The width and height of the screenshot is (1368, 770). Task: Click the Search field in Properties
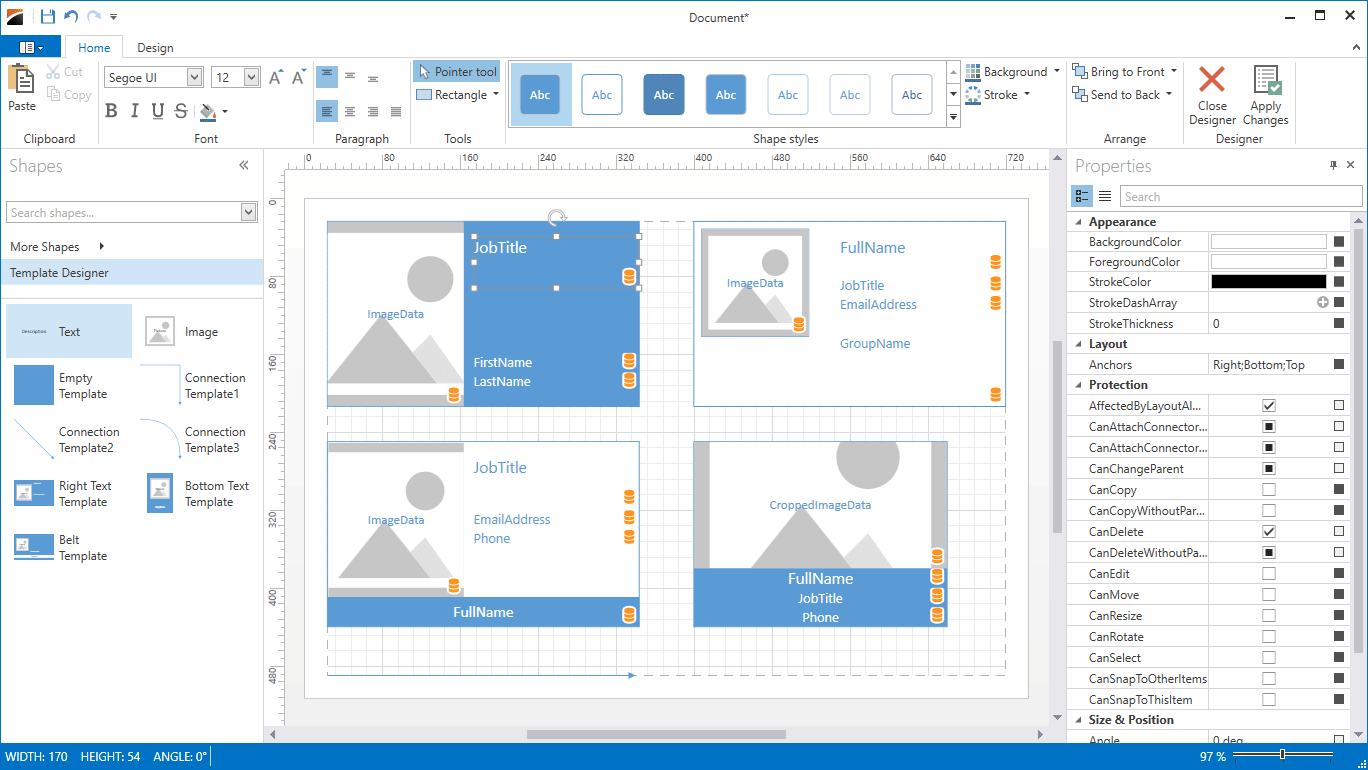(1240, 197)
